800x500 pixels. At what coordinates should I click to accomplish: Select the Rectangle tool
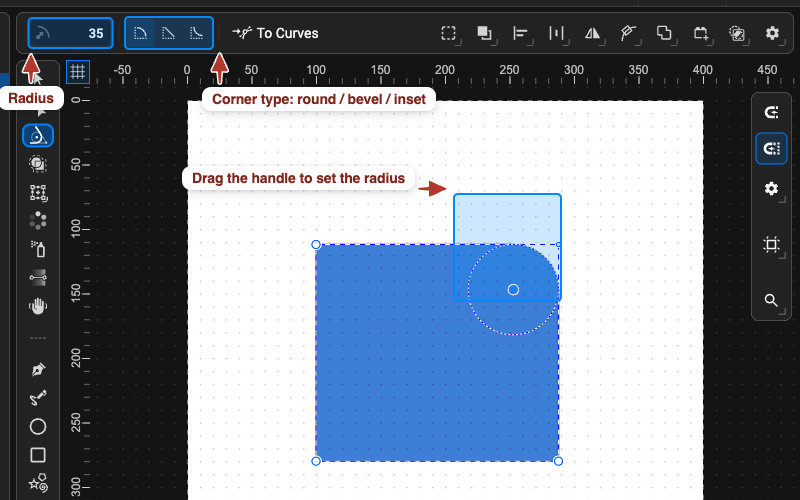pos(38,455)
